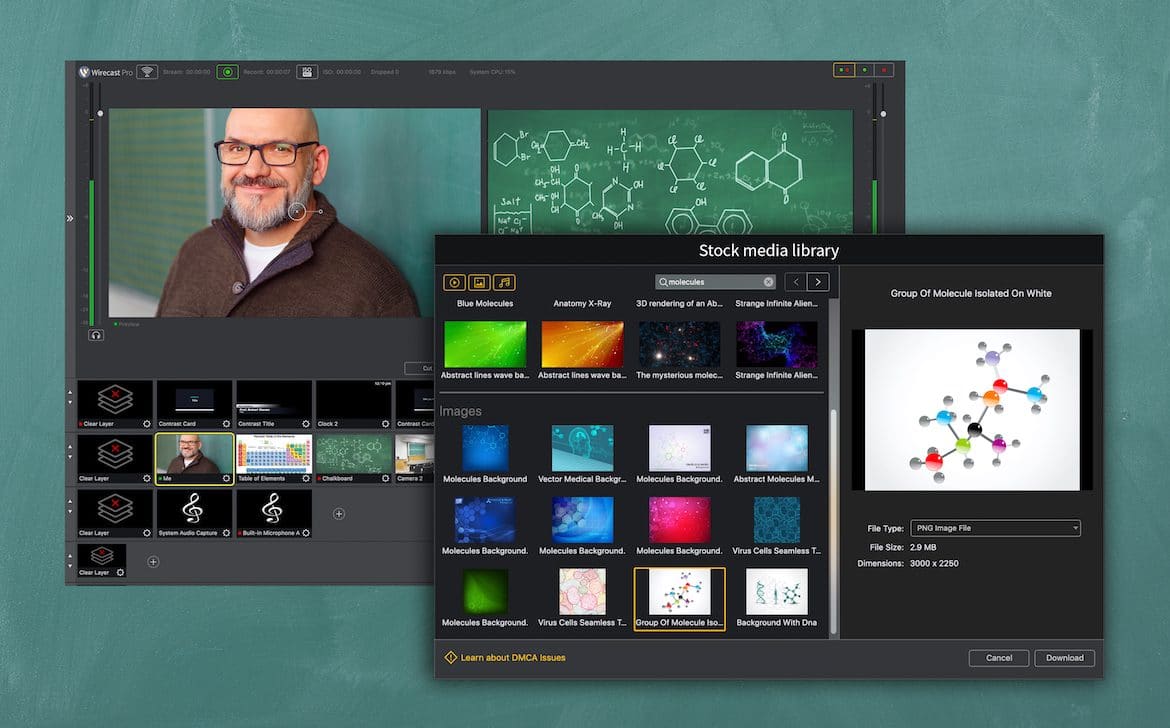
Task: Toggle headphone audio monitoring icon
Action: (96, 335)
